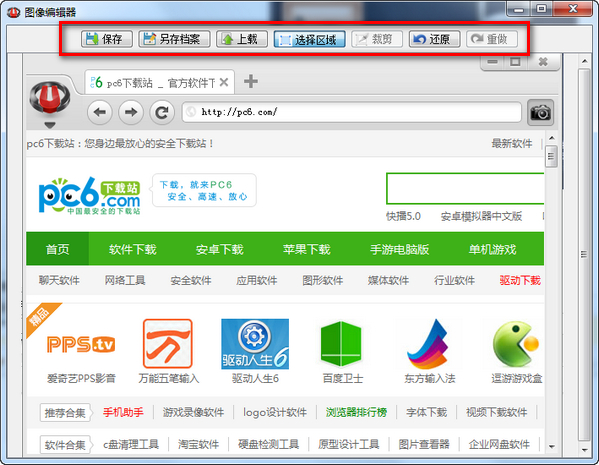Click the 爱奇艺PPS影音 text label
599x465 pixels.
(81, 379)
